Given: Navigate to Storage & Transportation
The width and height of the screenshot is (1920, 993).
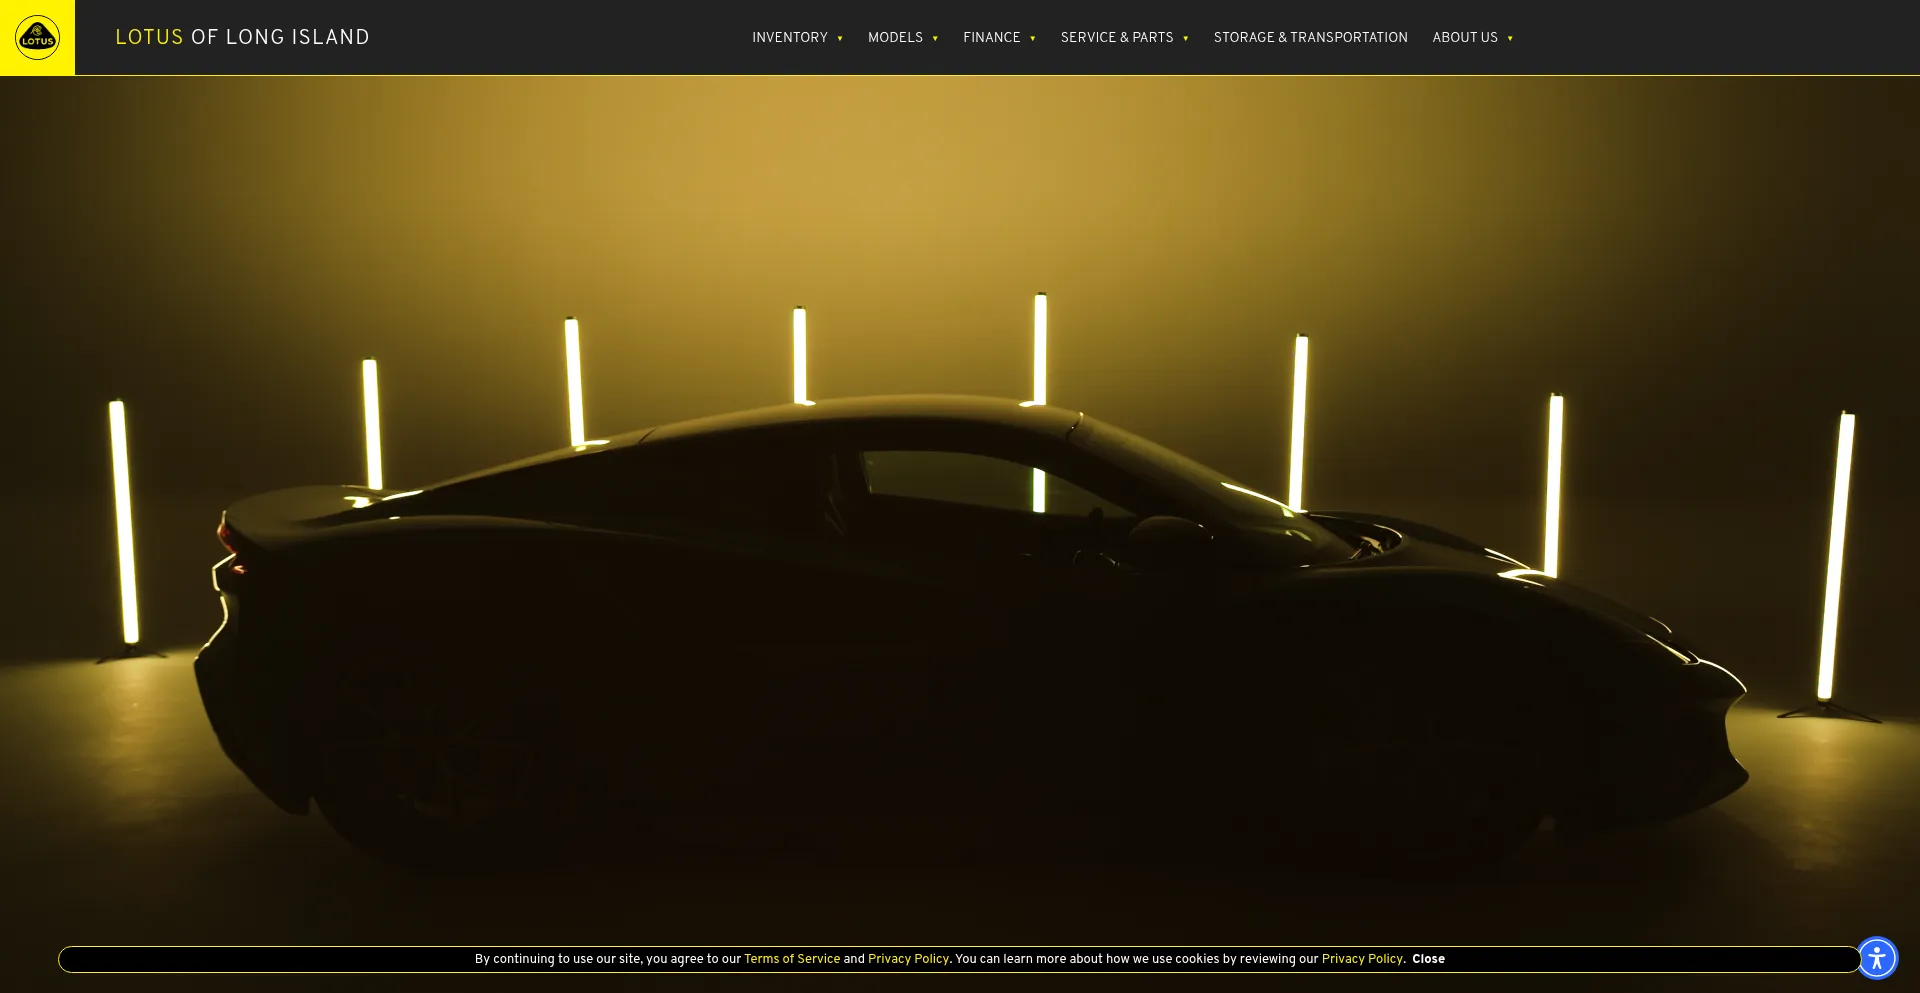Looking at the screenshot, I should [x=1310, y=38].
